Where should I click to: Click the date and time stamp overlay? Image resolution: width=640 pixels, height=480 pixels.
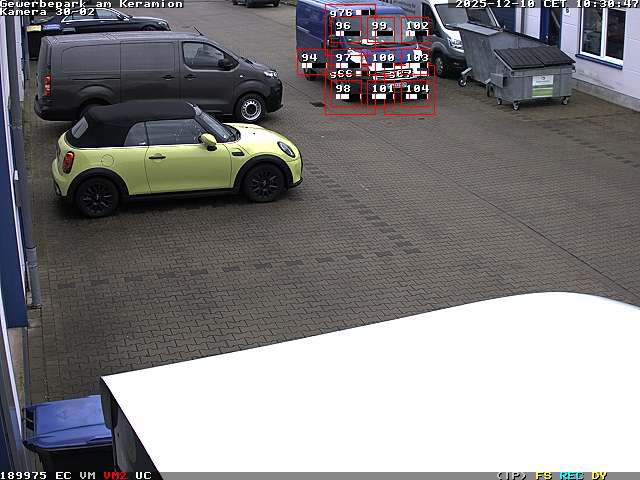[x=547, y=4]
